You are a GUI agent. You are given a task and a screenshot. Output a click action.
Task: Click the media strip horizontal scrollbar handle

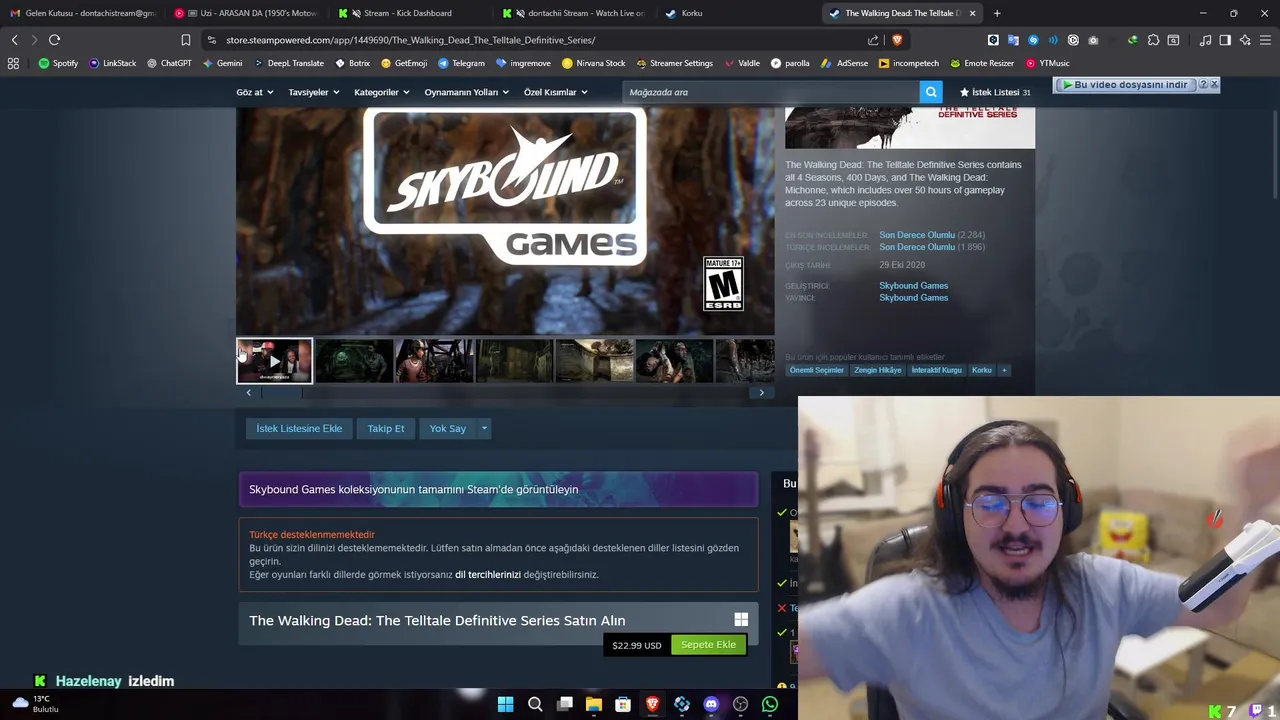[x=281, y=393]
